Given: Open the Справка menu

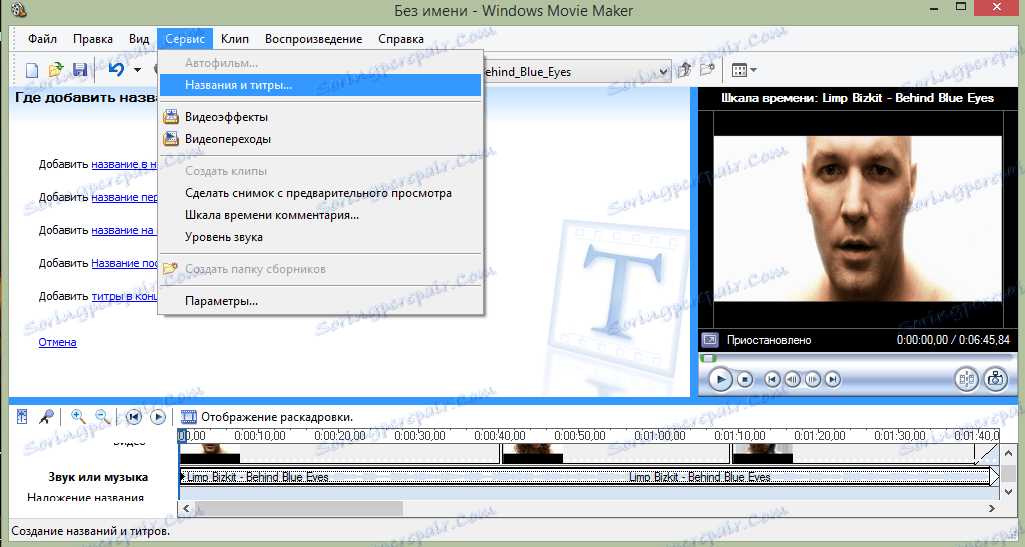Looking at the screenshot, I should click(401, 39).
